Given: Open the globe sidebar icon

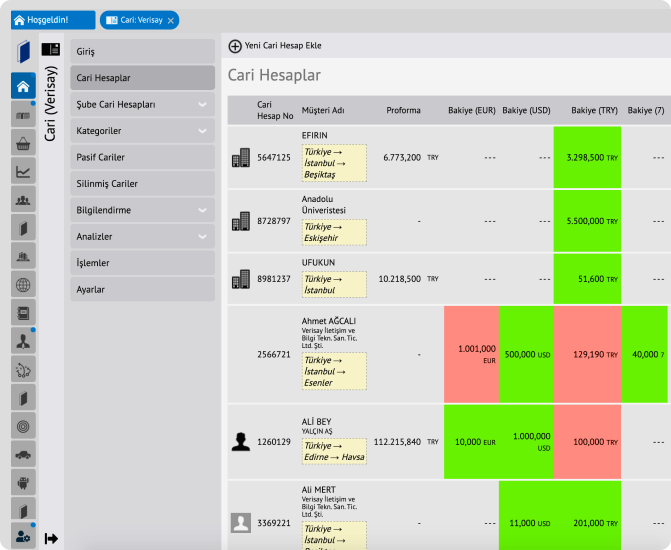Looking at the screenshot, I should pyautogui.click(x=23, y=285).
